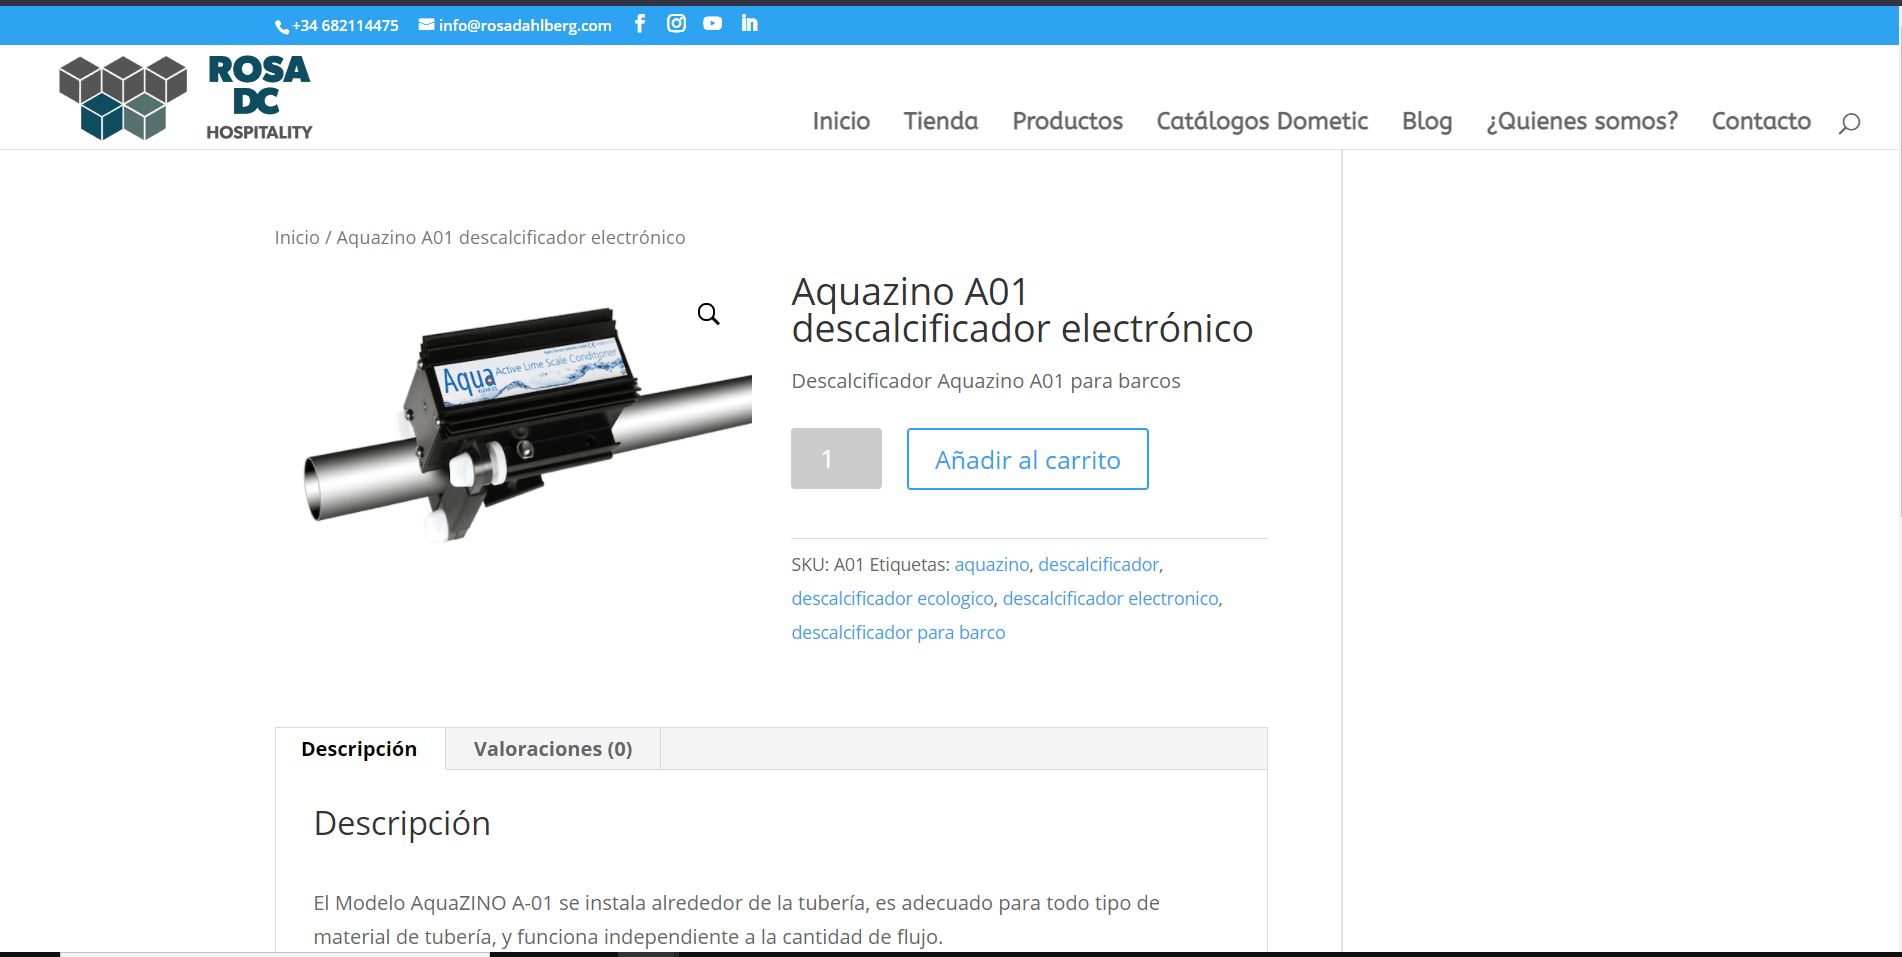Click the Descripción section heading
1902x957 pixels.
[402, 824]
